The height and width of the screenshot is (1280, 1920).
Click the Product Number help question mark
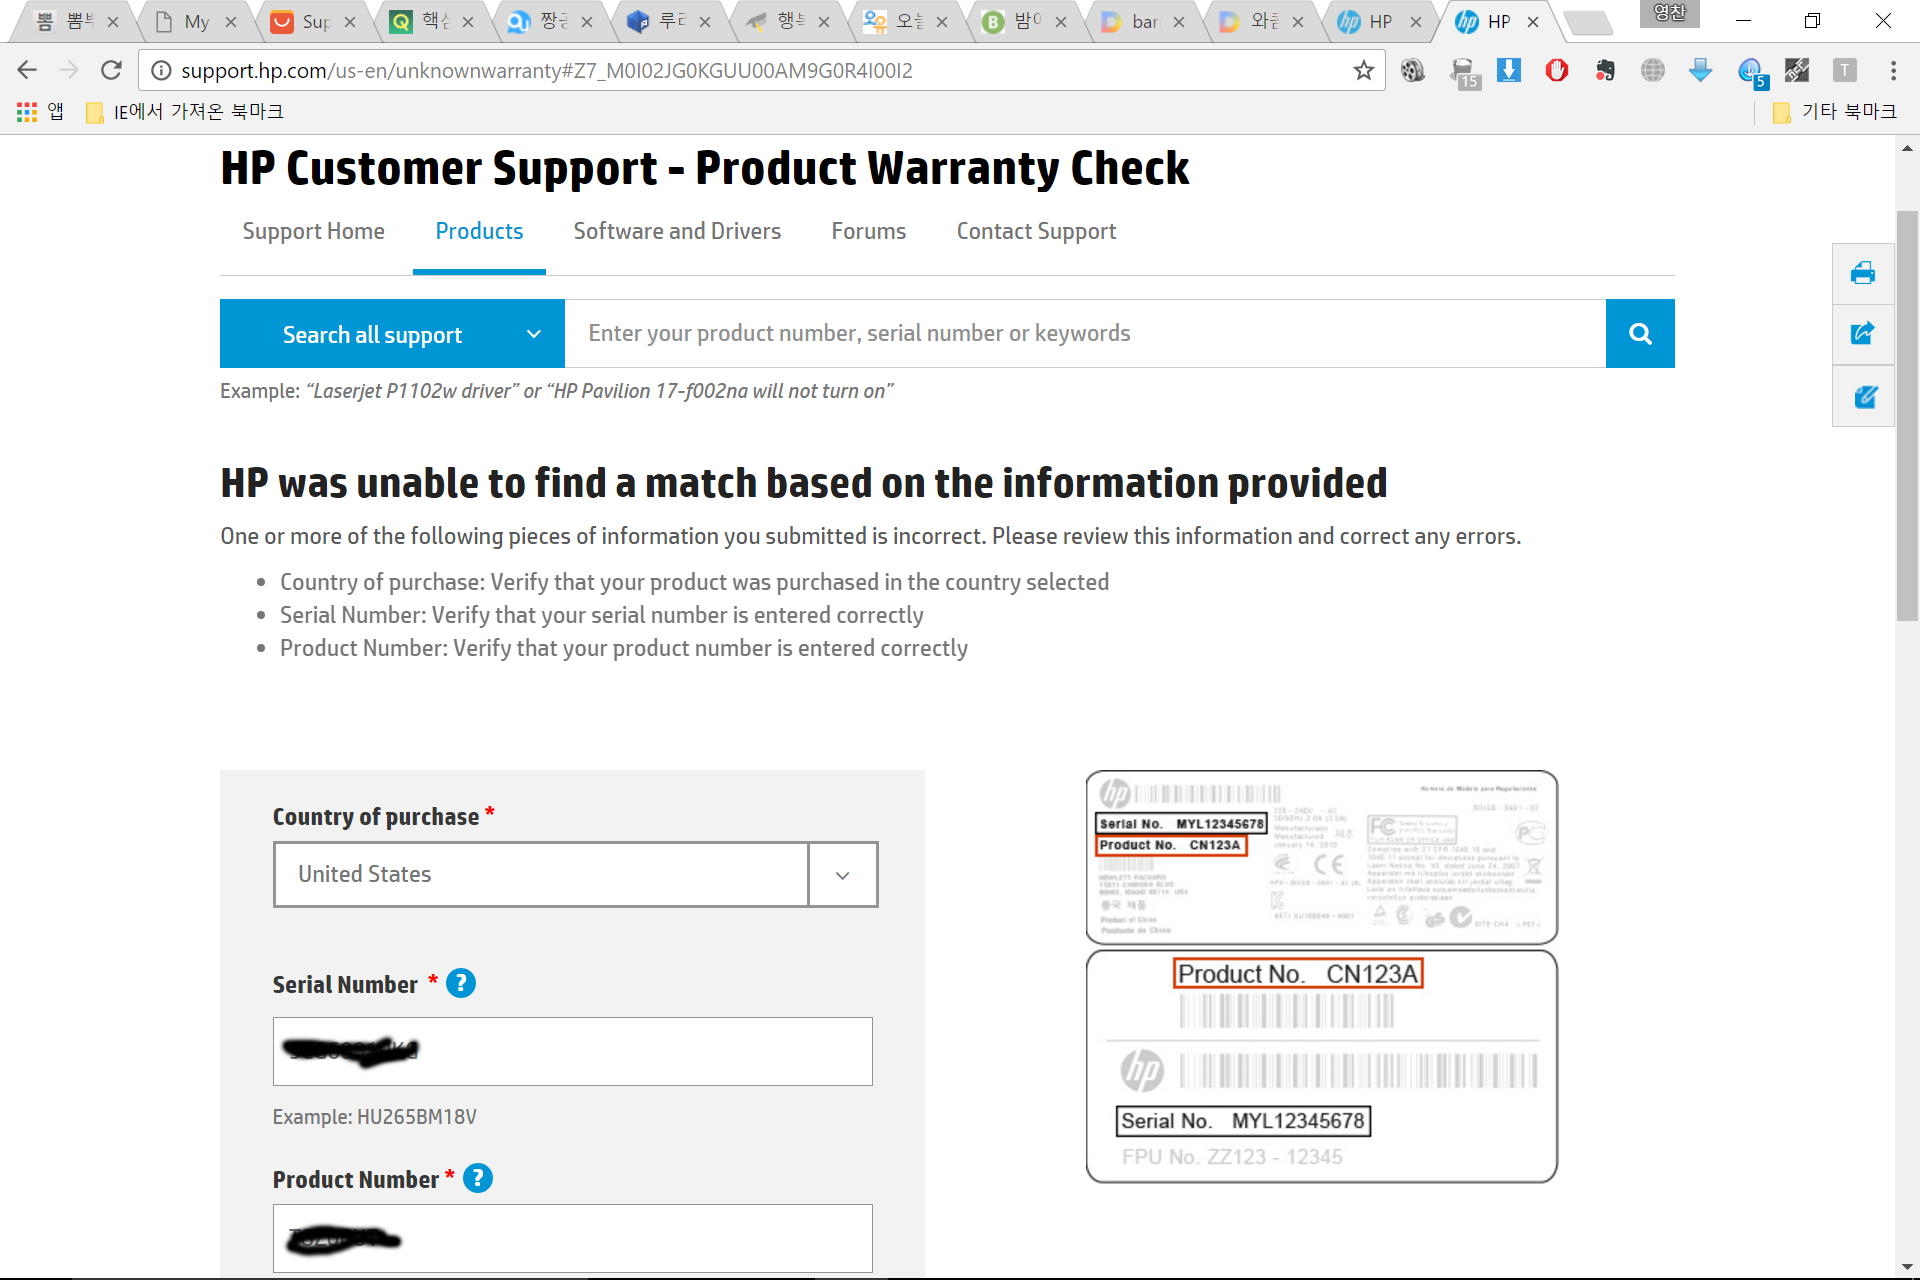[x=478, y=1179]
